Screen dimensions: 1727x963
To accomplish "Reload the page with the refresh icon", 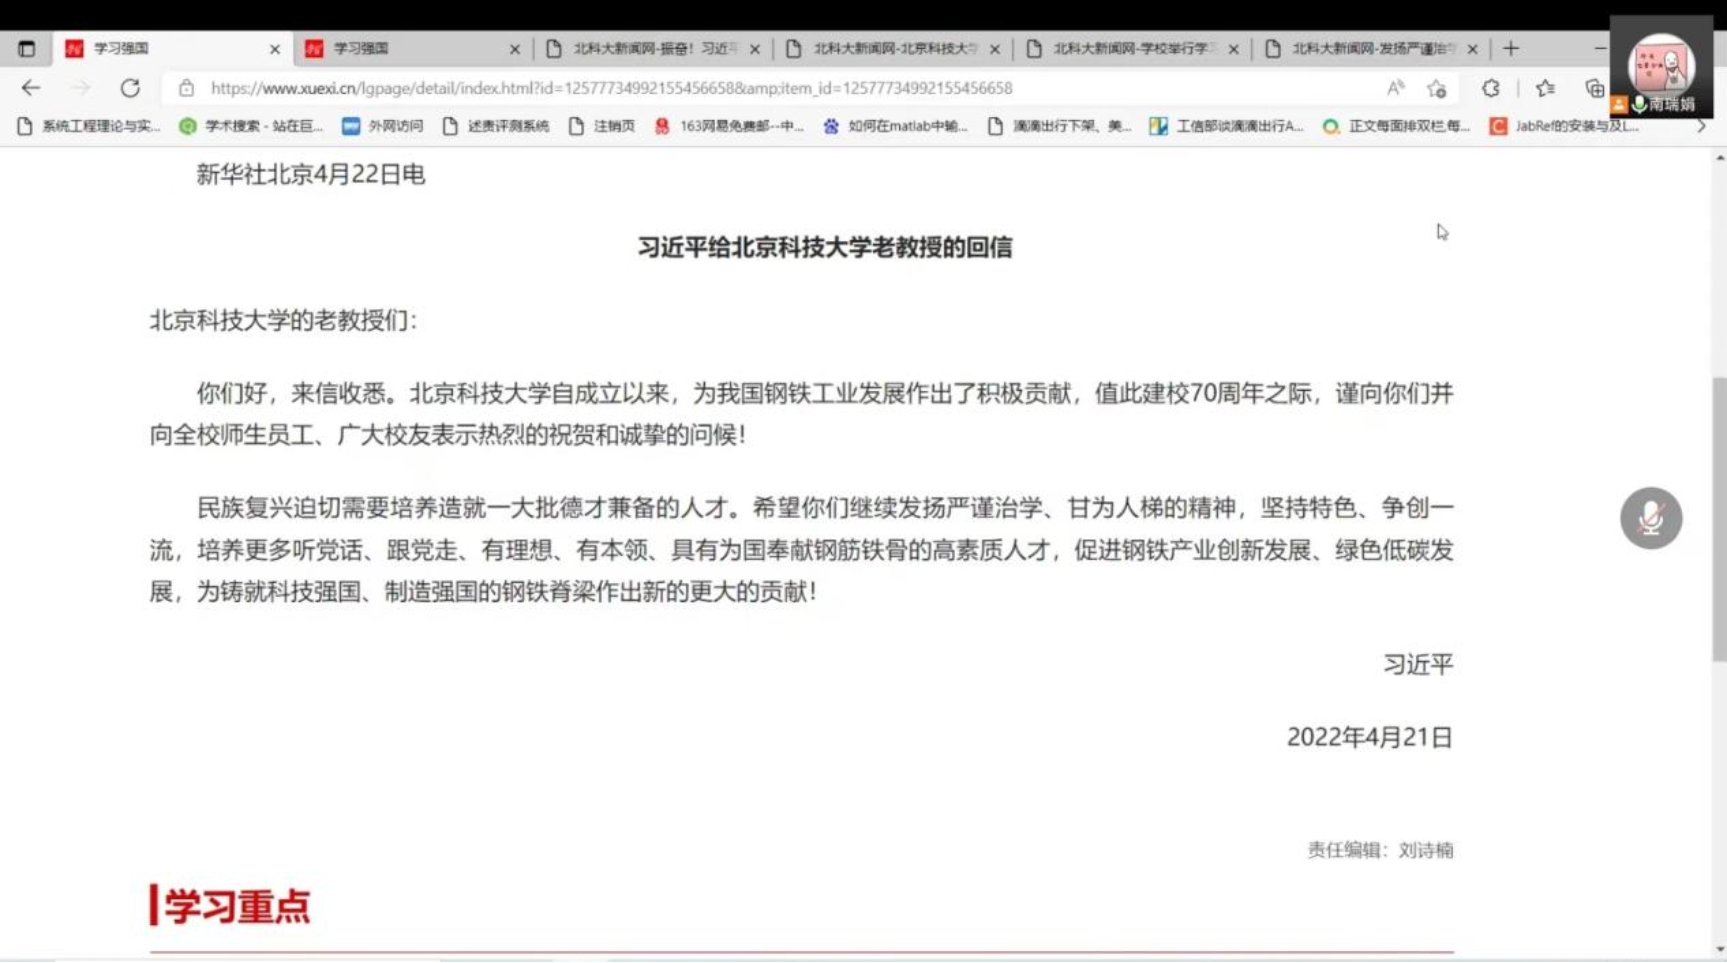I will pyautogui.click(x=130, y=88).
